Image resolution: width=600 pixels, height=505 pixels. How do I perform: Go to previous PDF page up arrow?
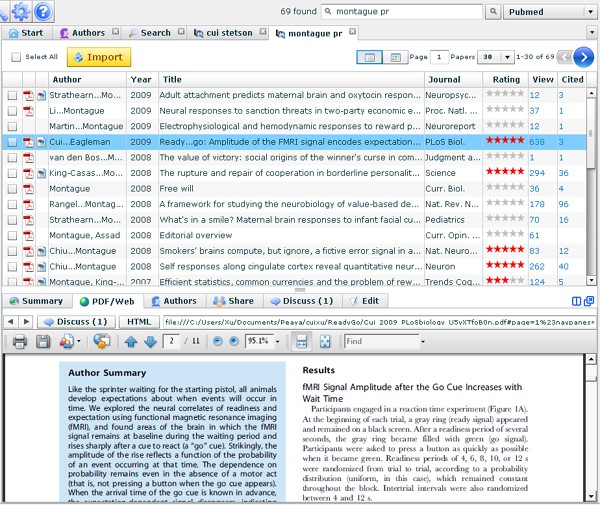pos(131,341)
